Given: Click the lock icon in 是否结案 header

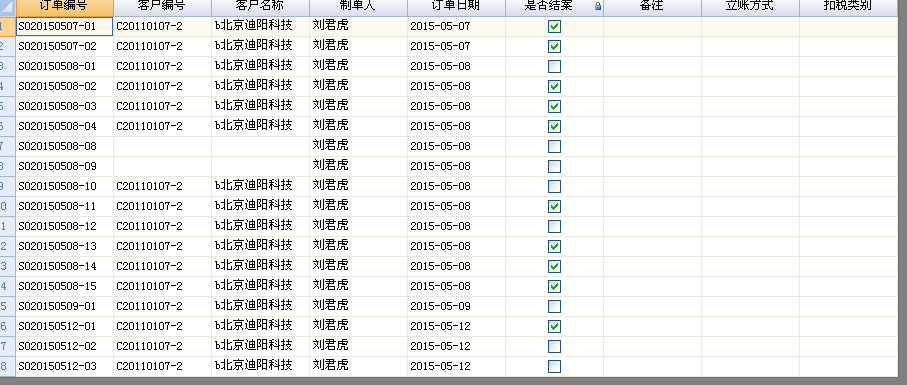Looking at the screenshot, I should (598, 6).
